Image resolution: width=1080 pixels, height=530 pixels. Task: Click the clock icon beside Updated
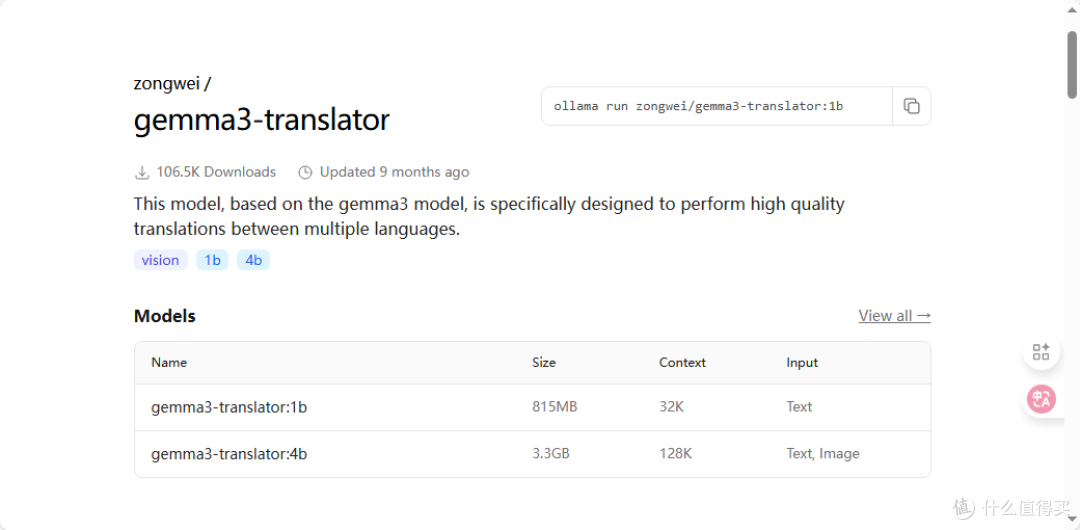[305, 172]
